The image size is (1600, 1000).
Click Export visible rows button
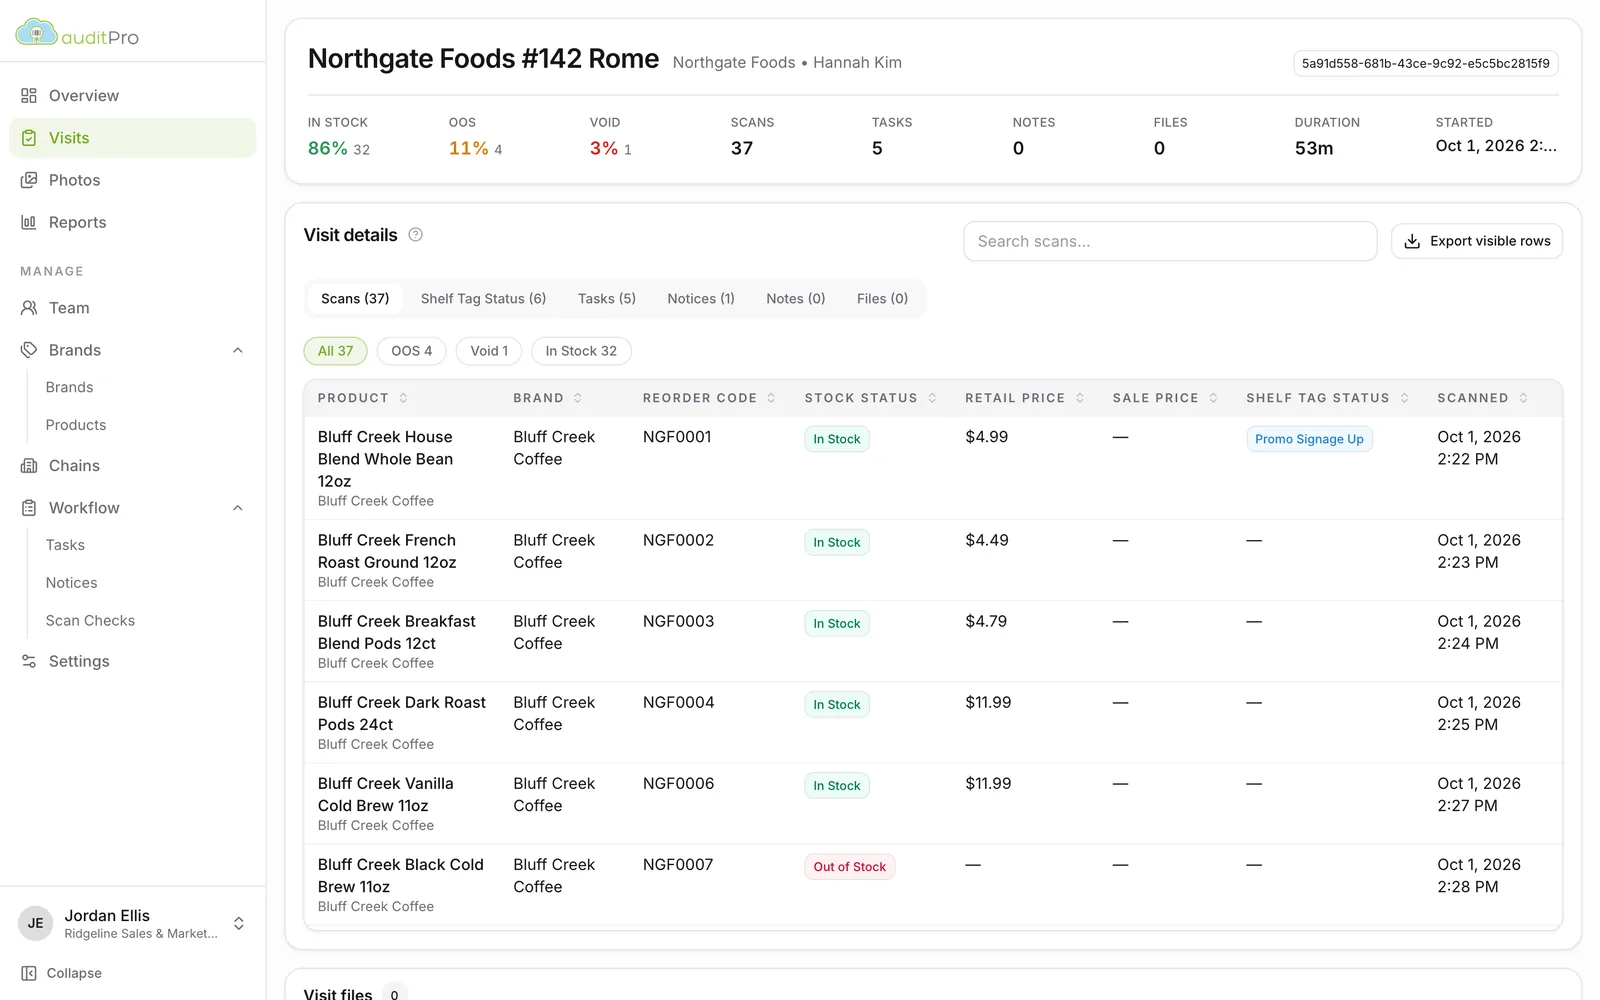click(1477, 241)
